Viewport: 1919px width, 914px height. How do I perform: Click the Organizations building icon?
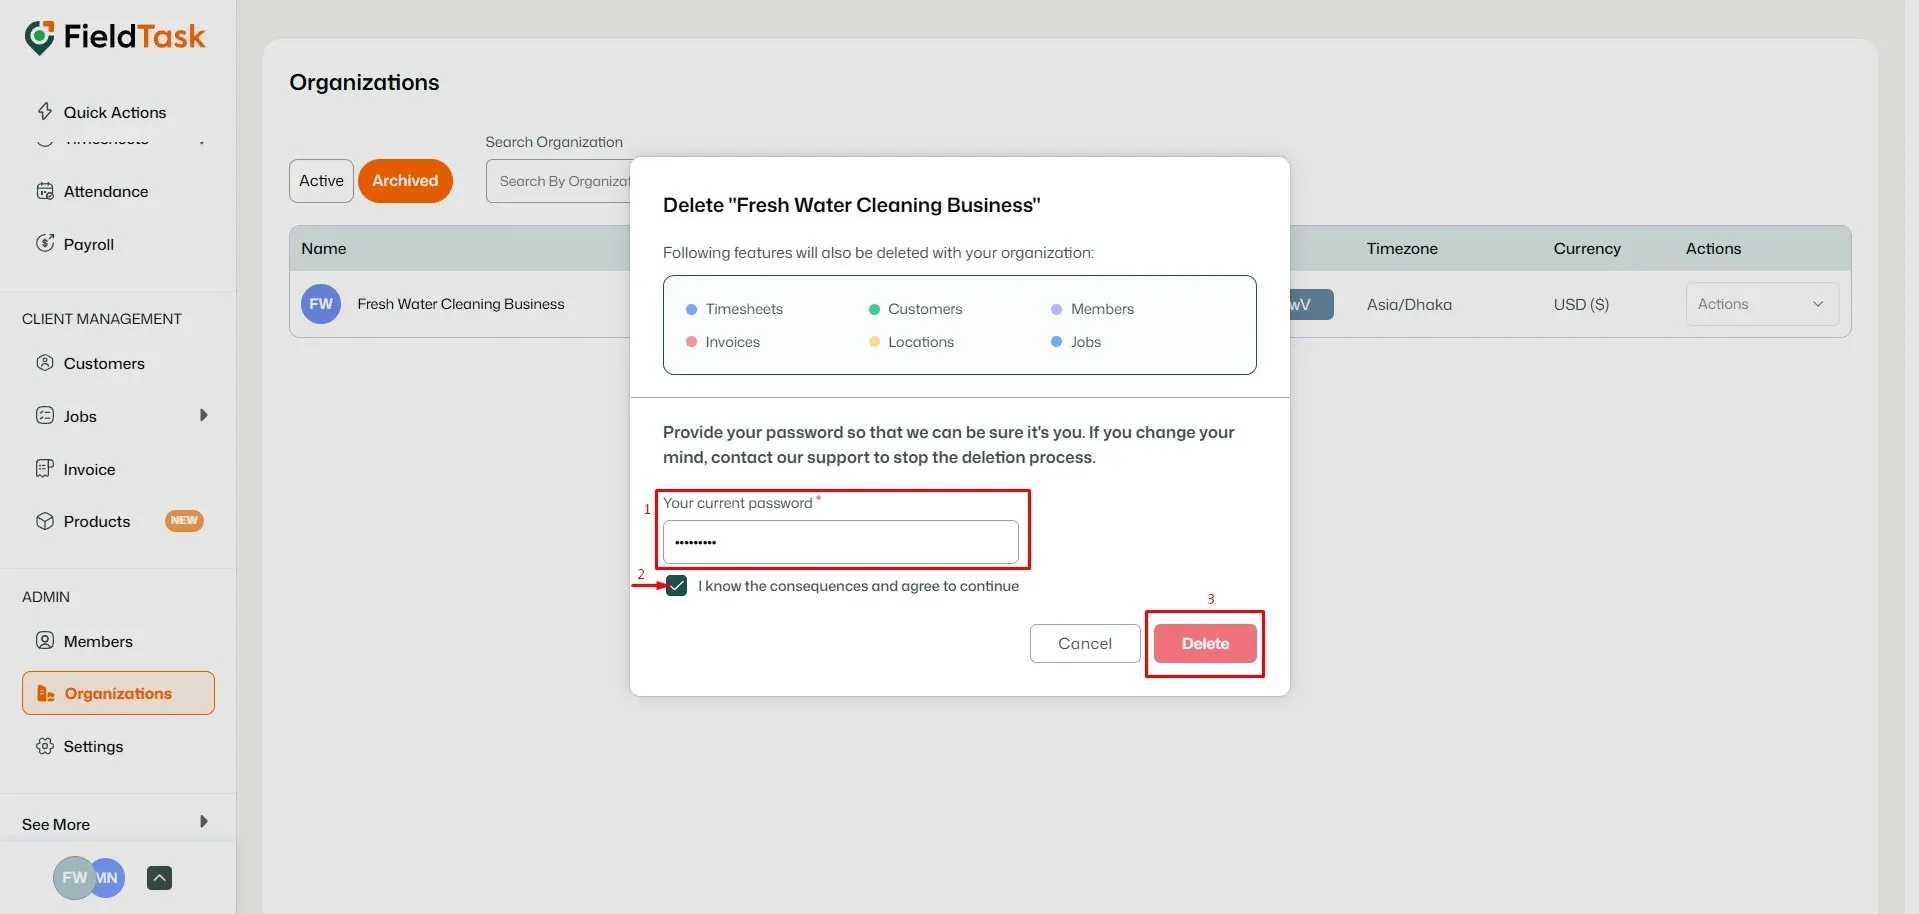point(46,693)
